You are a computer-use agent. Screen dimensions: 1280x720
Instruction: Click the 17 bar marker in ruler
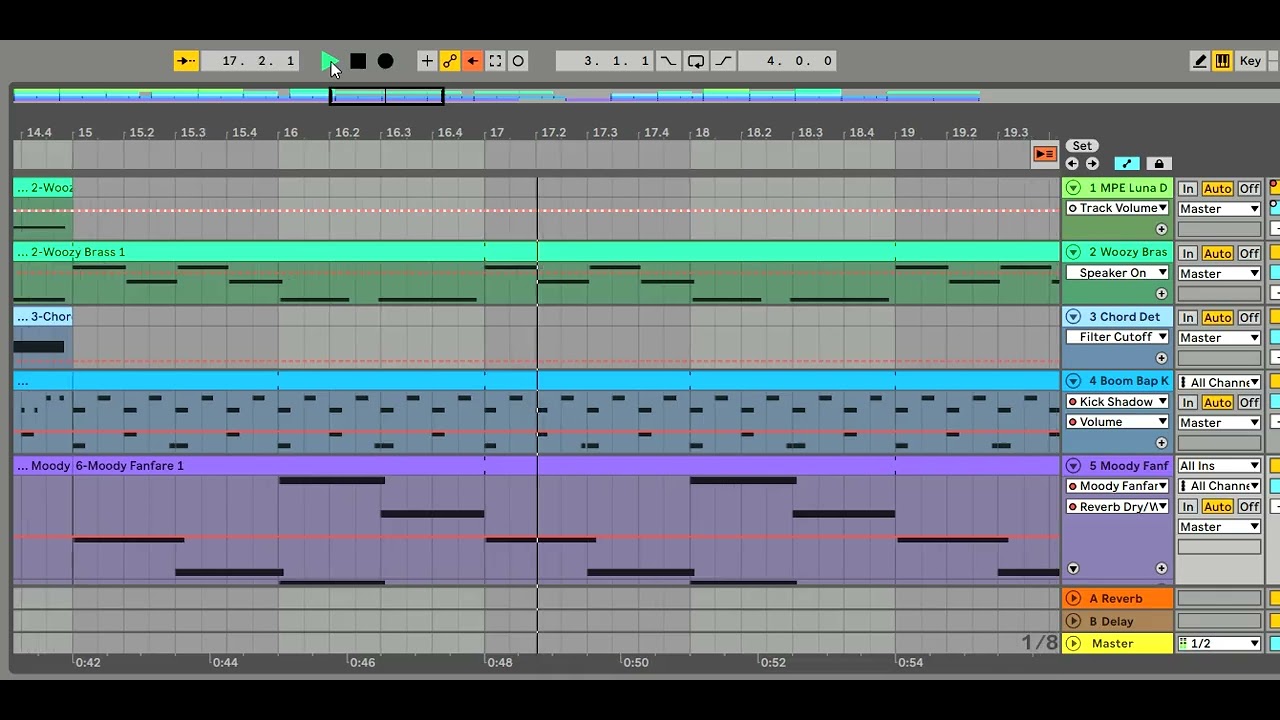click(x=497, y=132)
